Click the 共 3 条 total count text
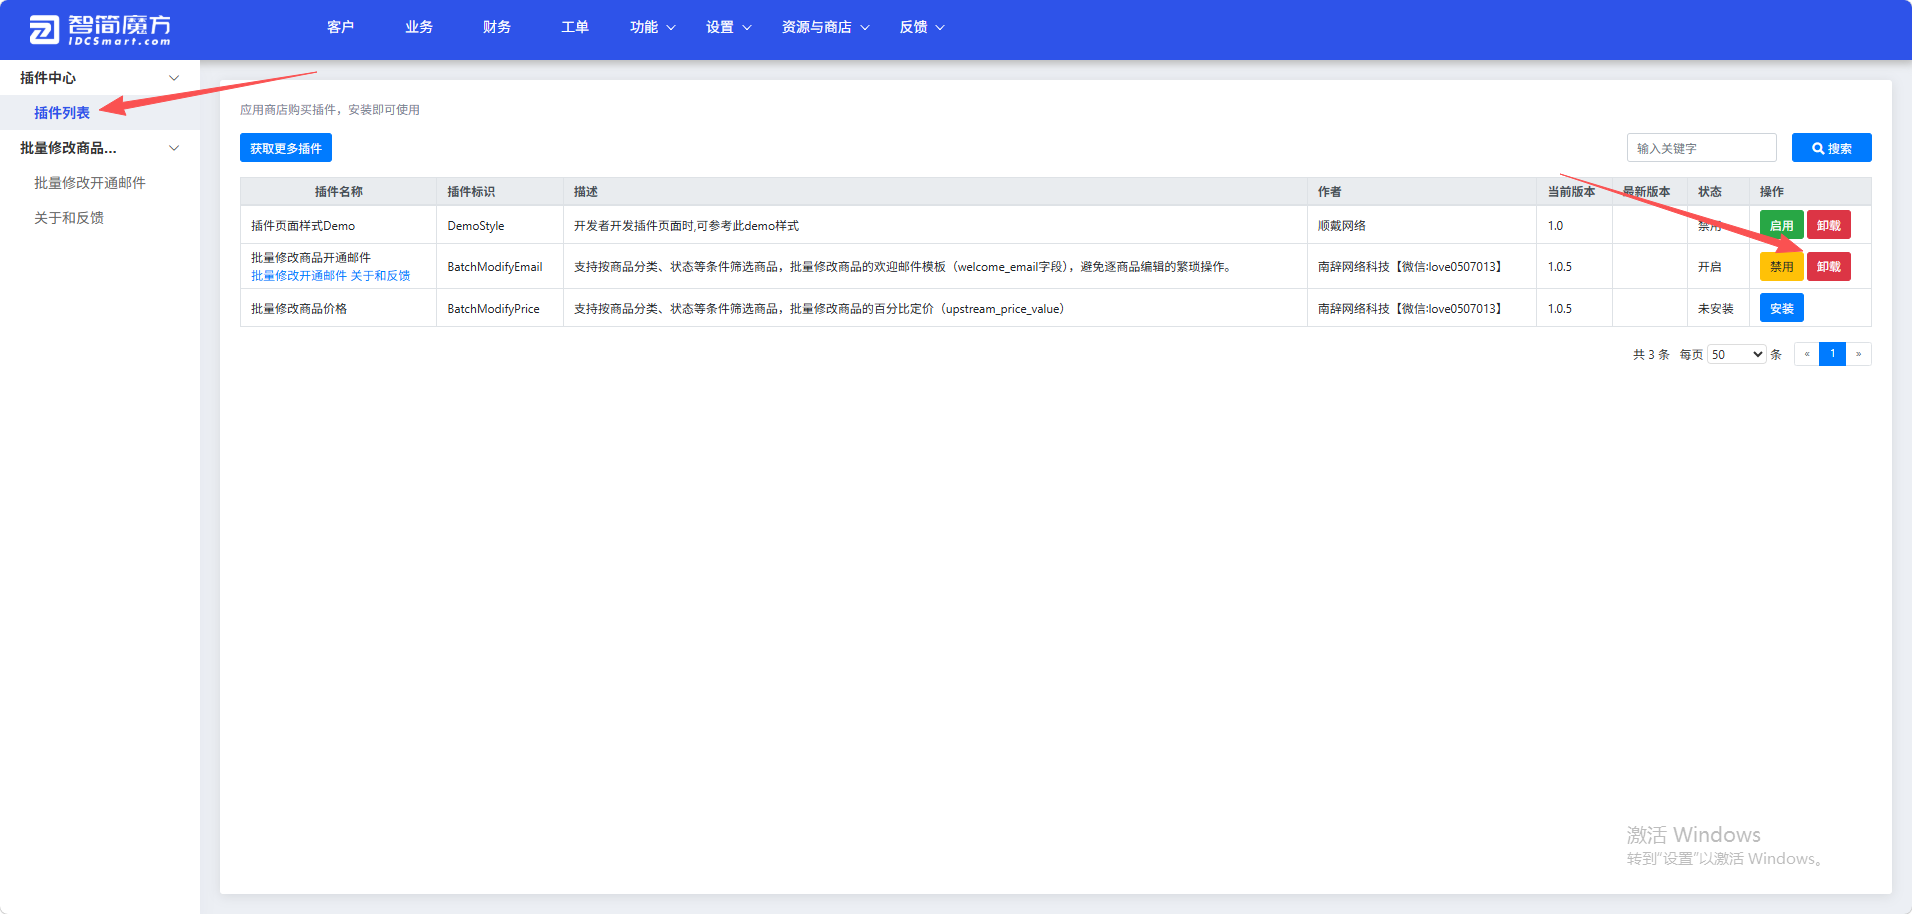Screen dimensions: 1912x914 pos(1651,354)
